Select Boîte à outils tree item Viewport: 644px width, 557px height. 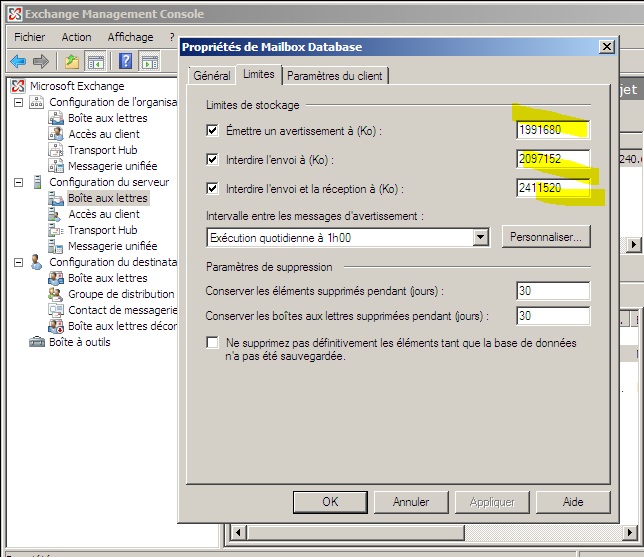[x=80, y=342]
